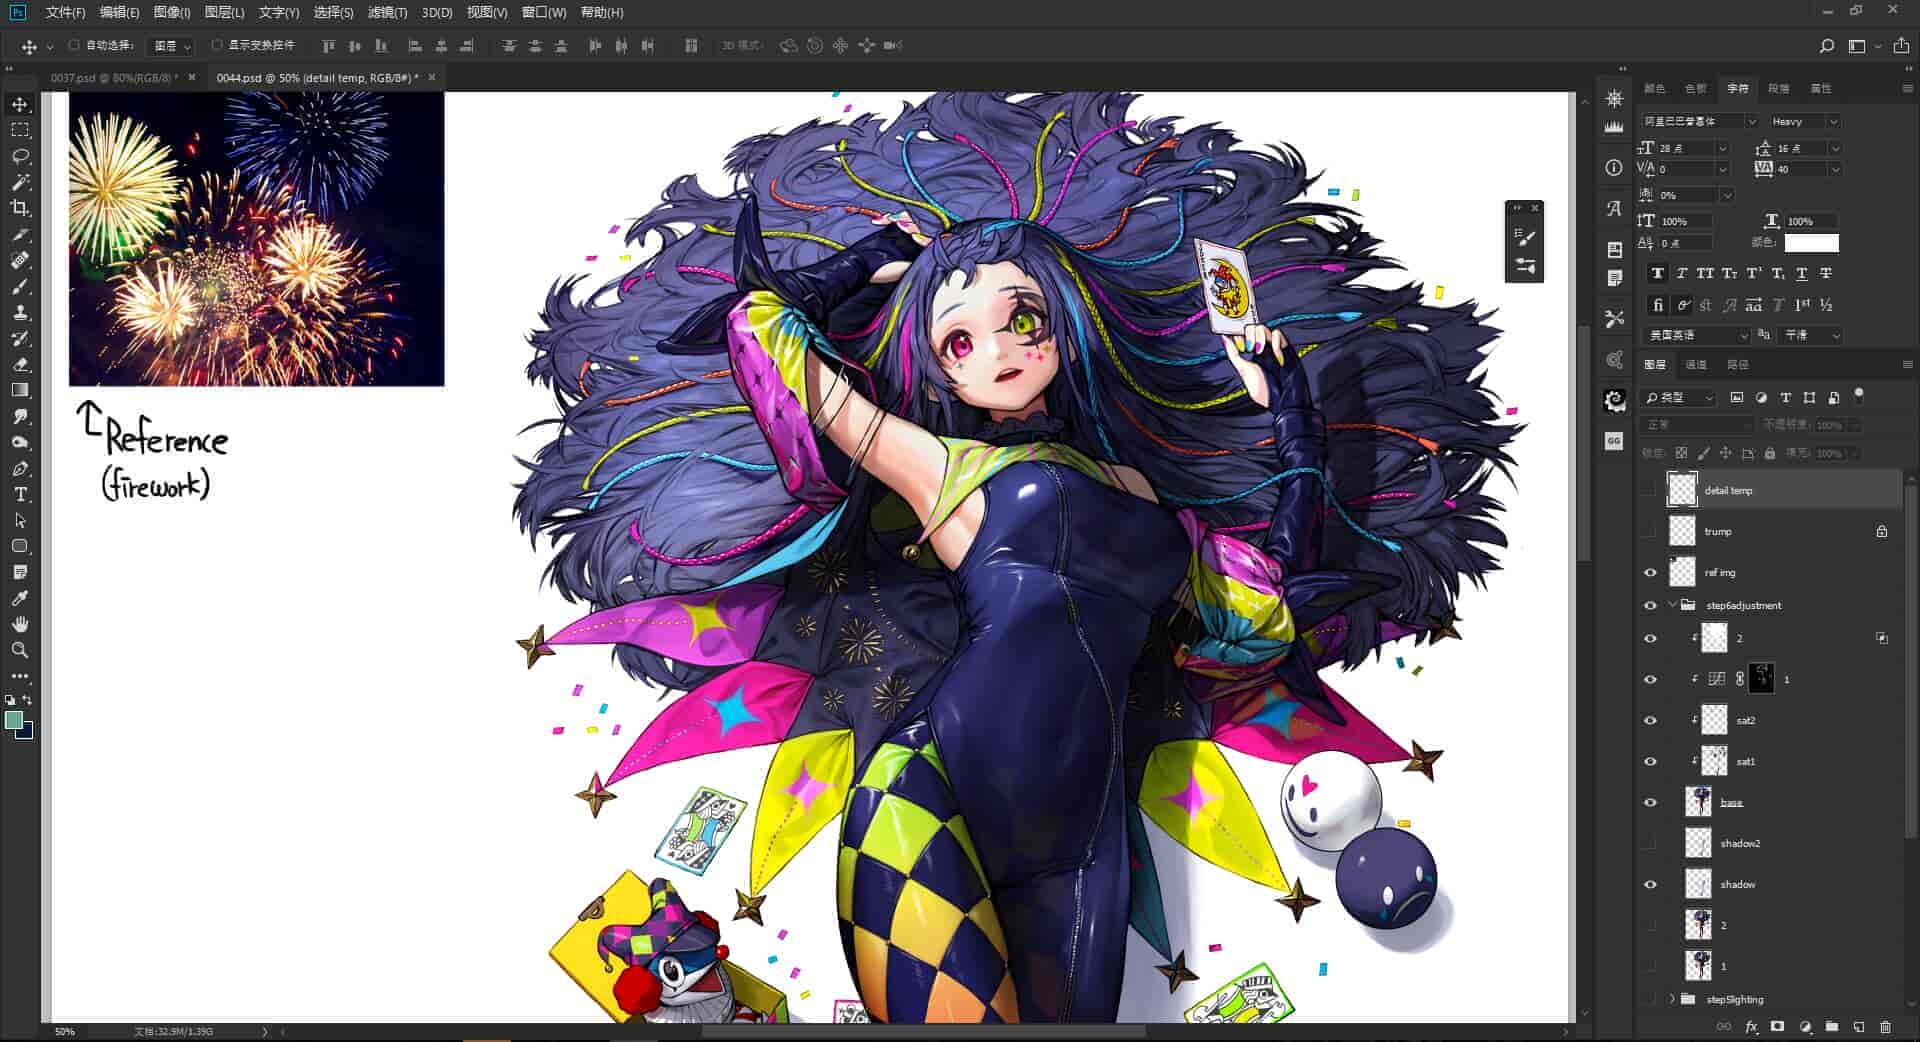
Task: Select the Brush tool
Action: (x=20, y=287)
